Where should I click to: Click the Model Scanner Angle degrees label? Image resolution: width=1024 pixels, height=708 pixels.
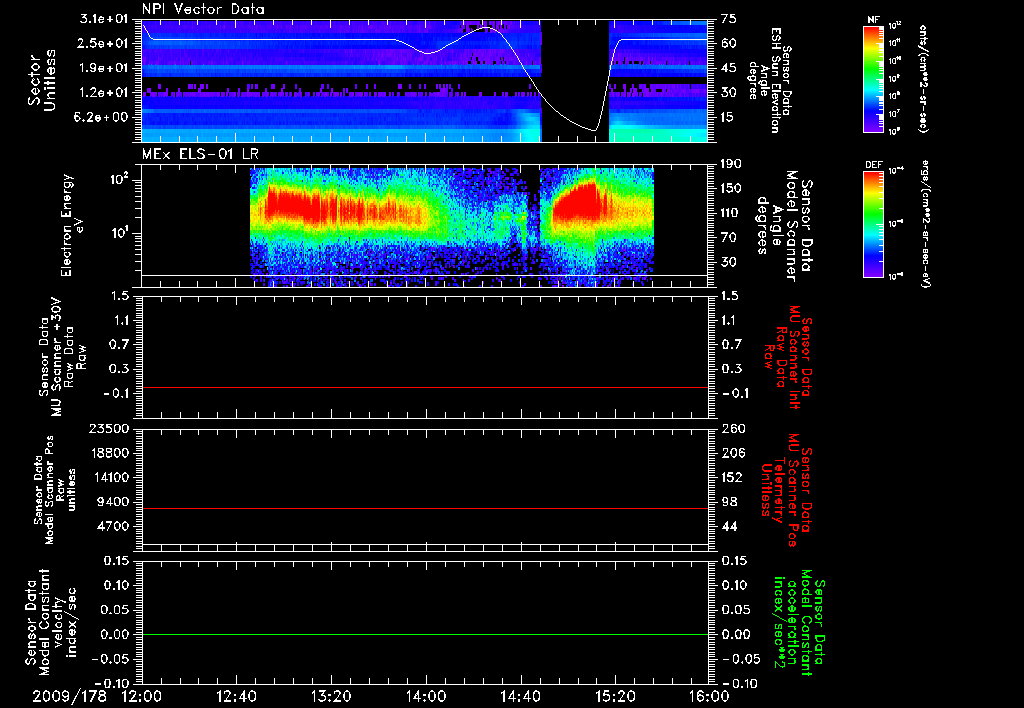point(784,226)
